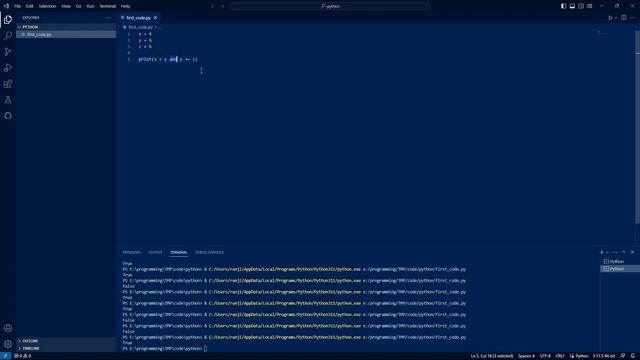Close the first_code.py tab
The height and width of the screenshot is (360, 640).
[x=156, y=18]
